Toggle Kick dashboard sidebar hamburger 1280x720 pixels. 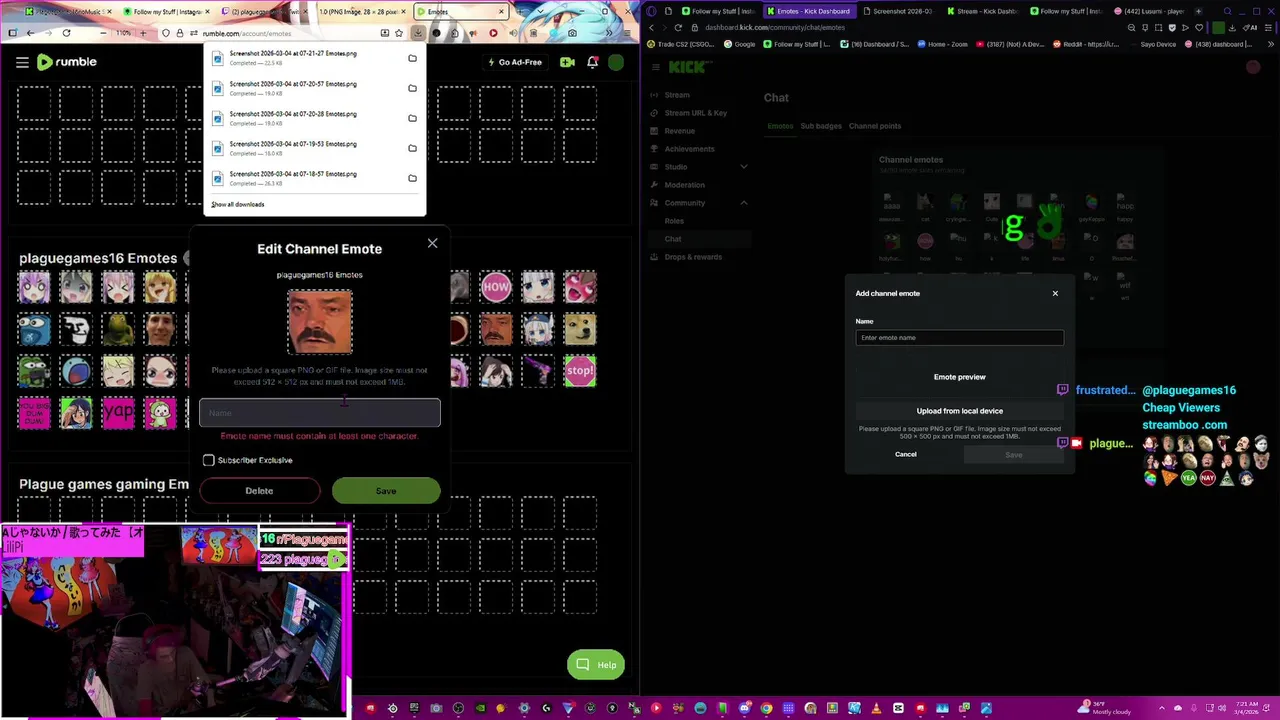point(655,67)
